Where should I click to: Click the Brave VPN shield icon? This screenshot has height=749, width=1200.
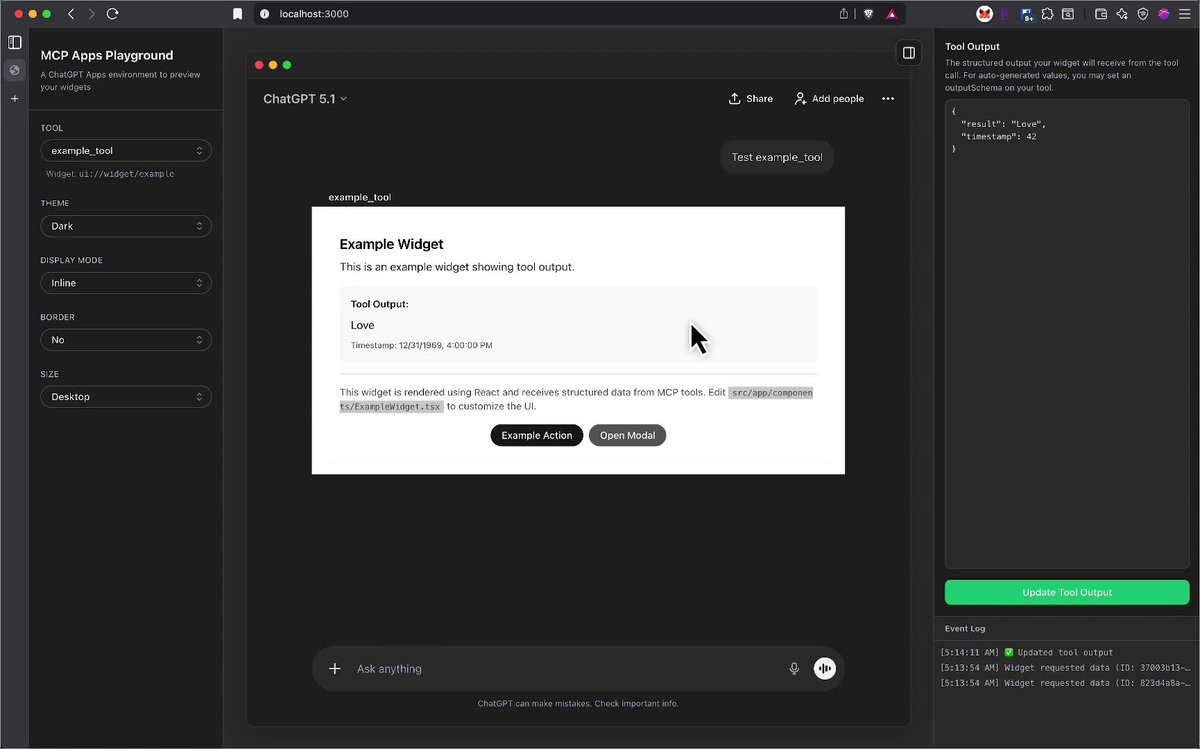[x=1143, y=14]
